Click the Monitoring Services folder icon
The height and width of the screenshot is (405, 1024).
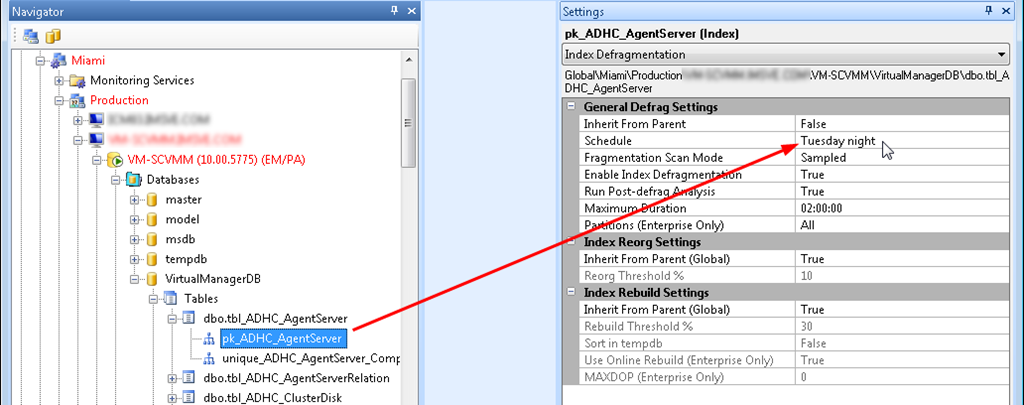(x=78, y=81)
